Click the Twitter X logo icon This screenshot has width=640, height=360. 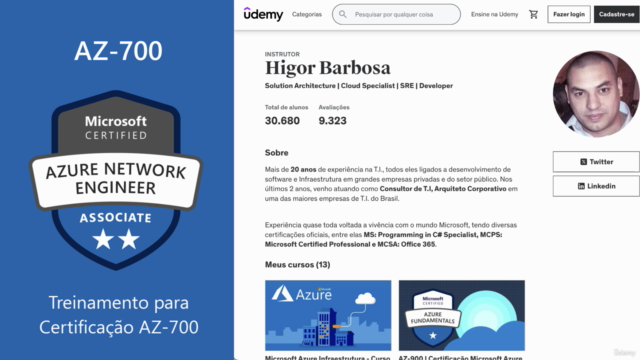tap(584, 162)
